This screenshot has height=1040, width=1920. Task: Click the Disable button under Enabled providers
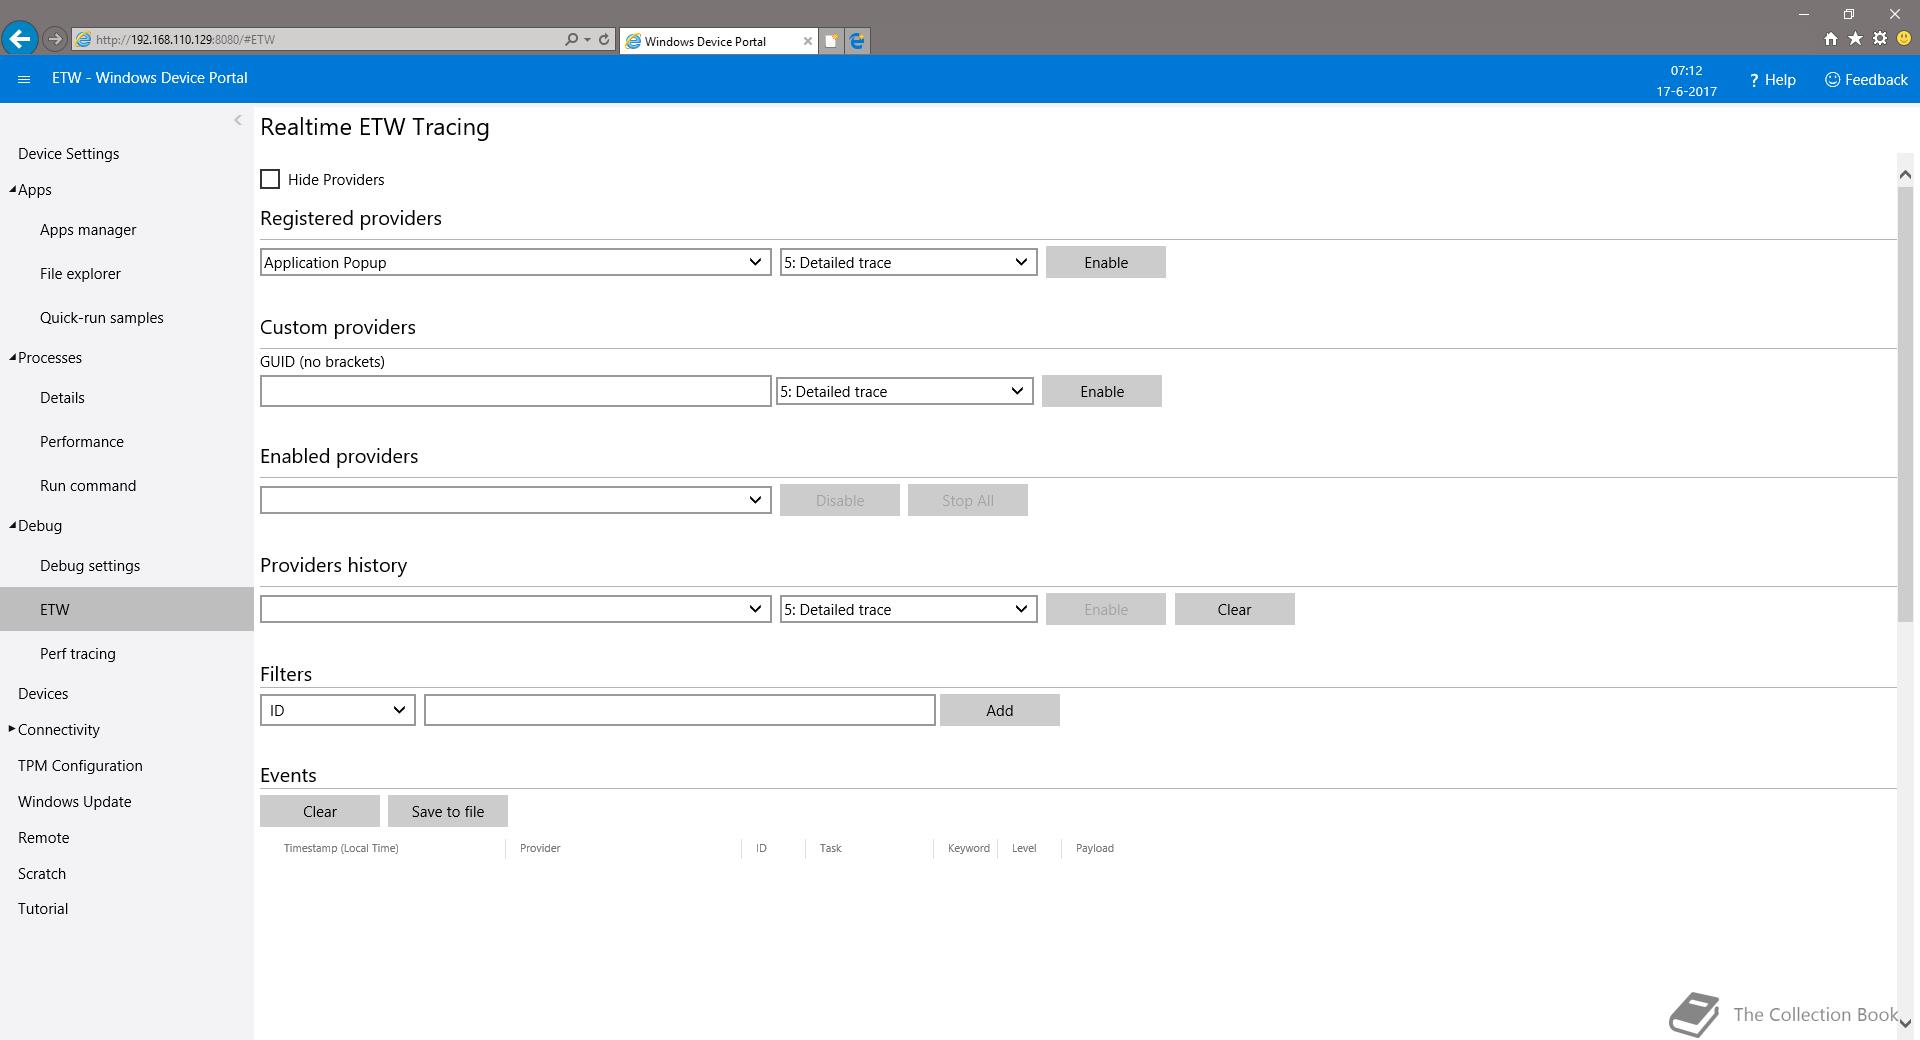pos(840,500)
